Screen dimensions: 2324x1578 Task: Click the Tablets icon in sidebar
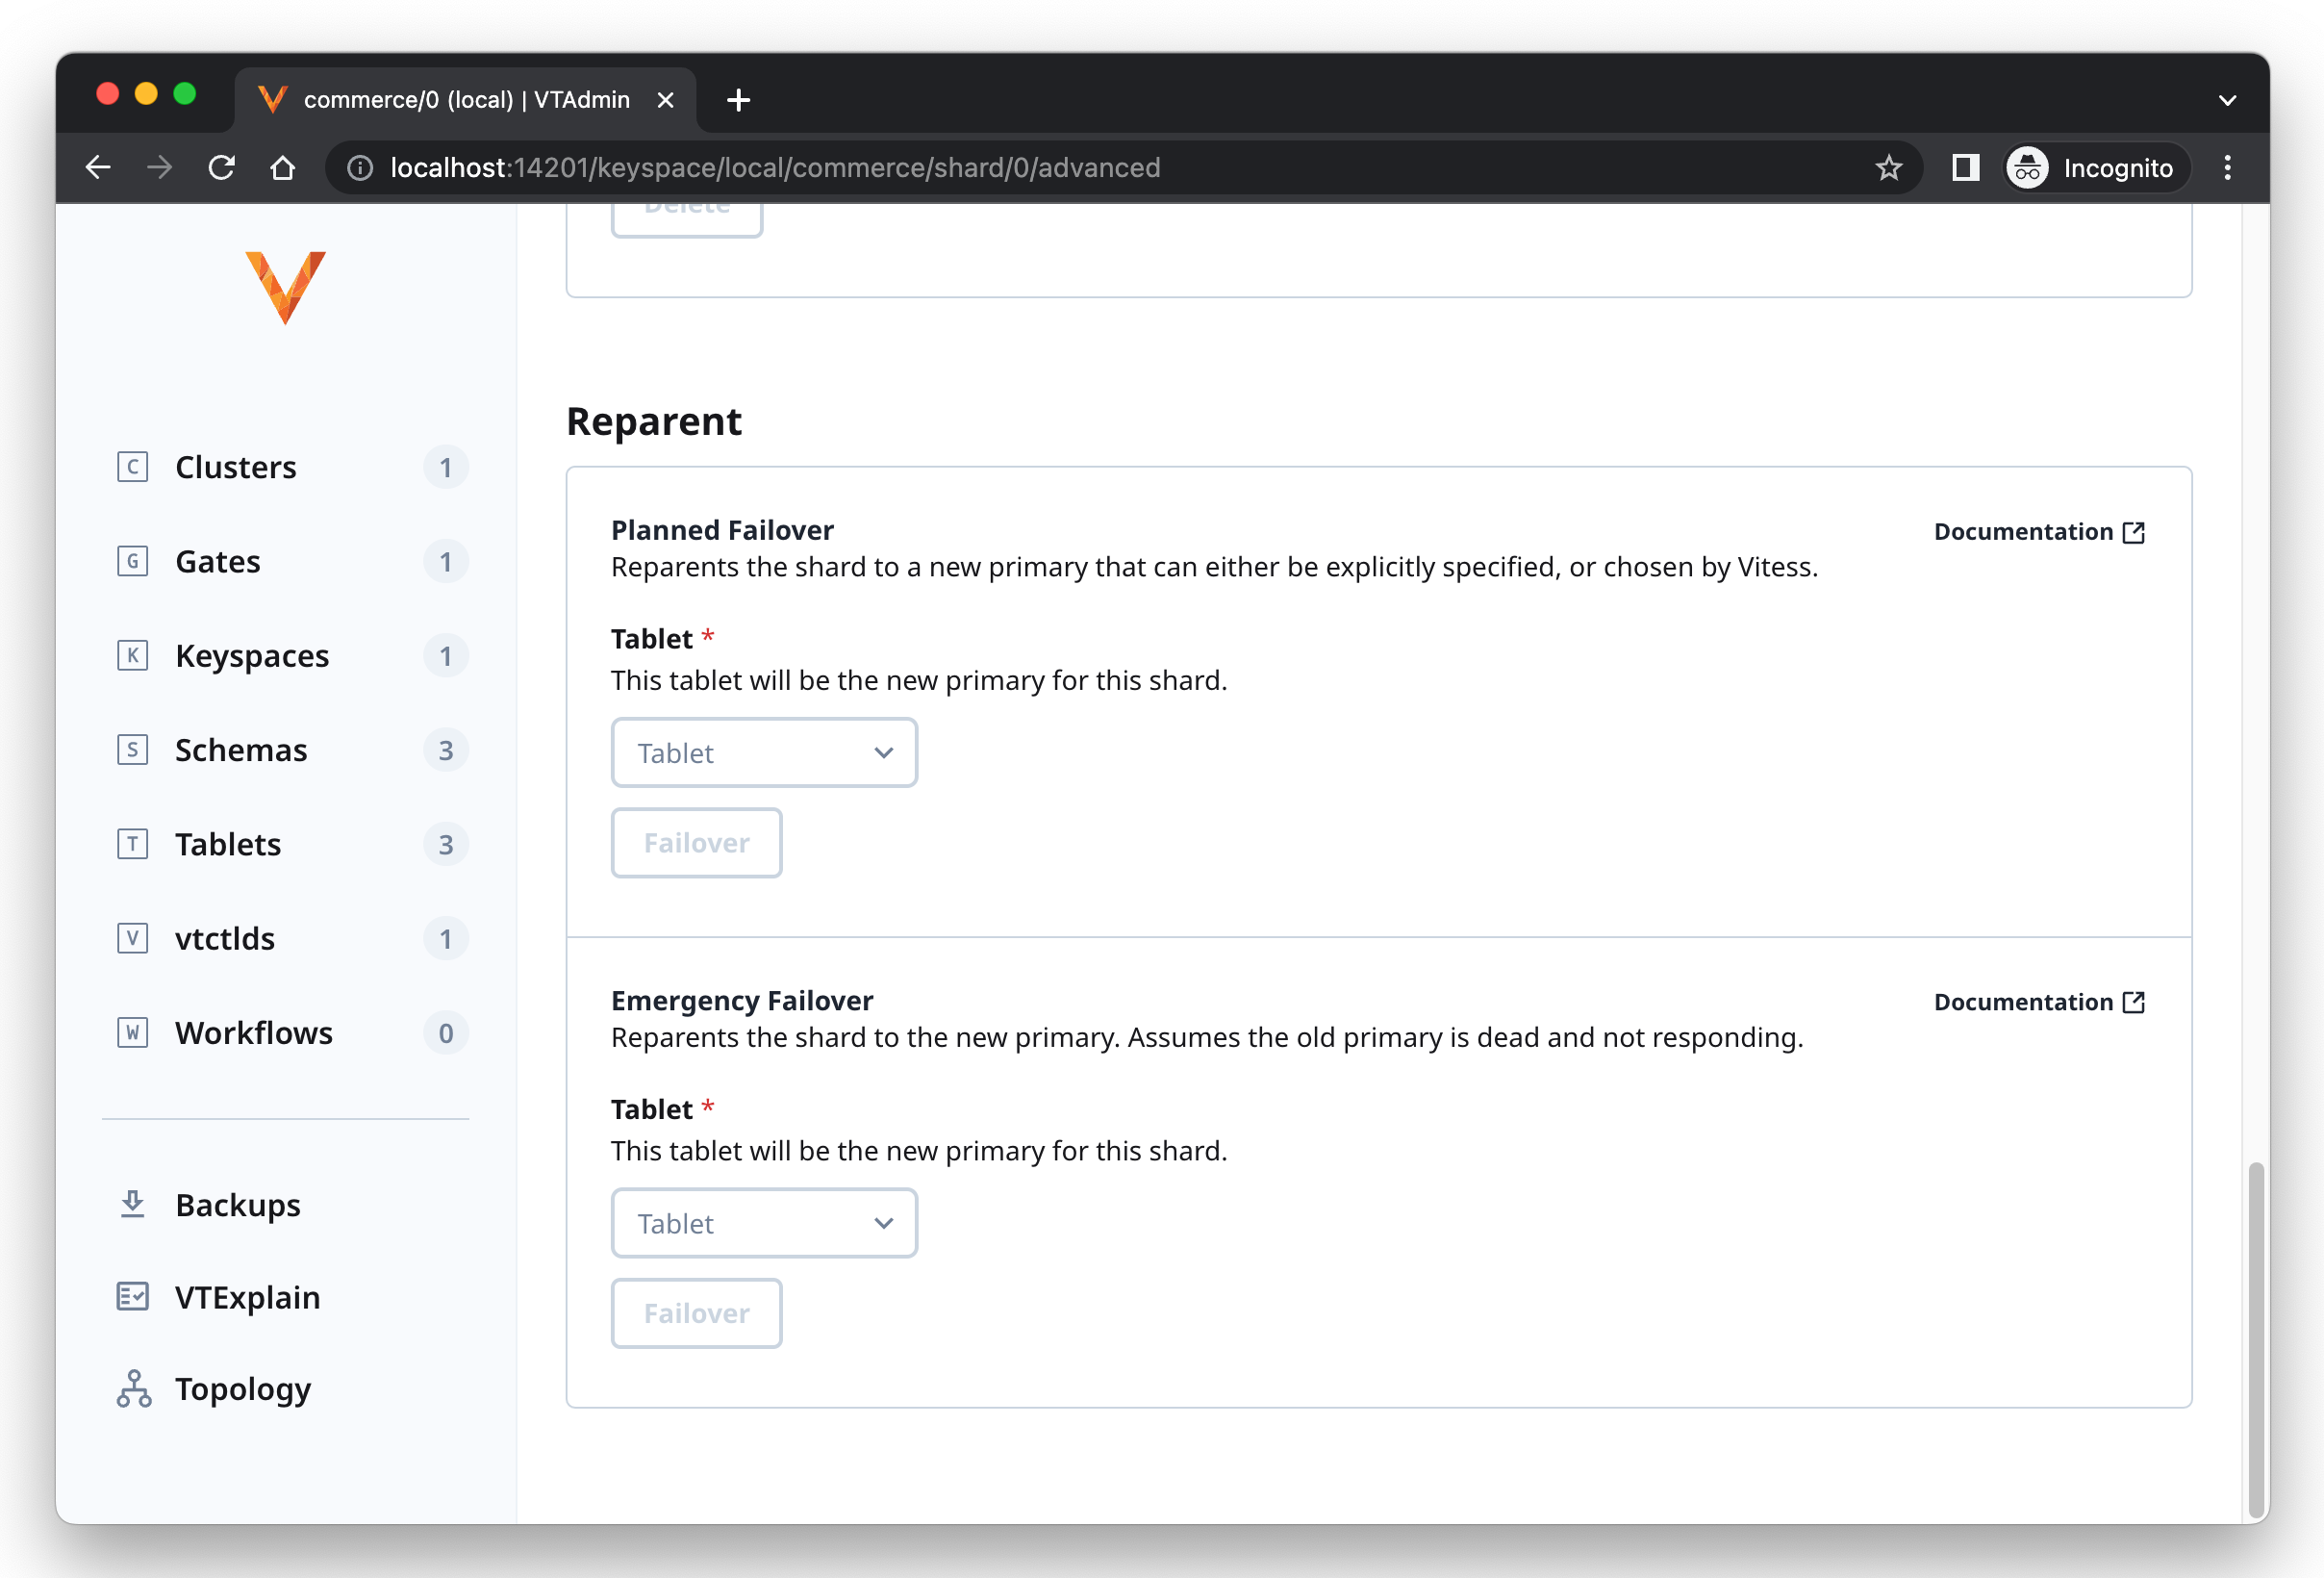point(136,844)
